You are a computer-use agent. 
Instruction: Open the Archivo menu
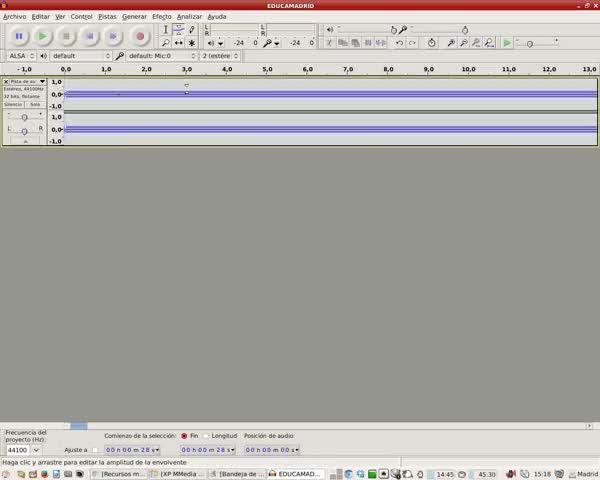(x=15, y=17)
